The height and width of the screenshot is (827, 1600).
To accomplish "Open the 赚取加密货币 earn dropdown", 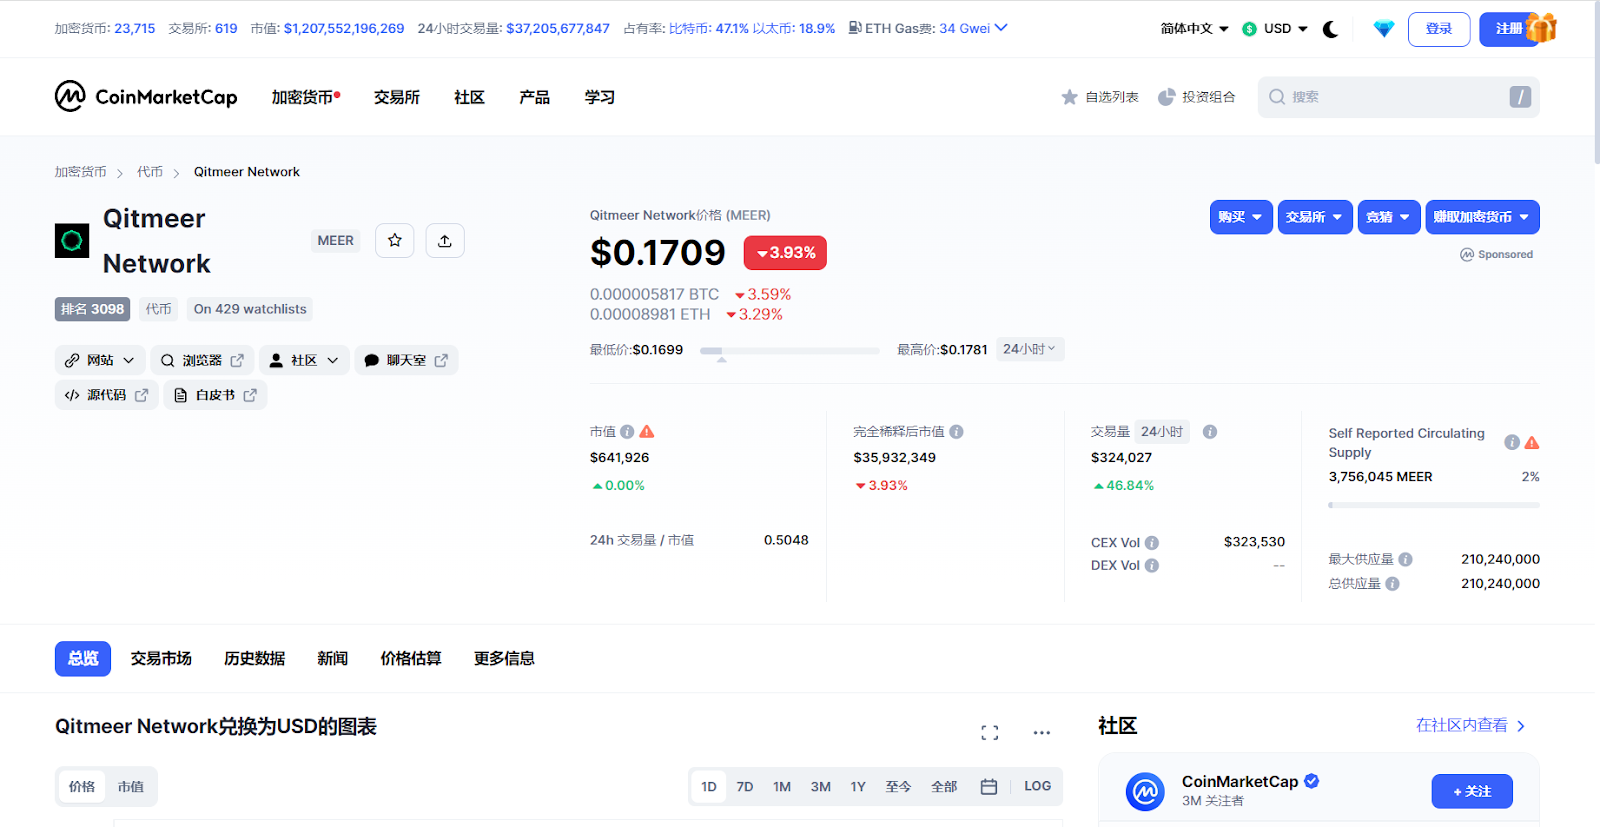I will click(x=1482, y=217).
